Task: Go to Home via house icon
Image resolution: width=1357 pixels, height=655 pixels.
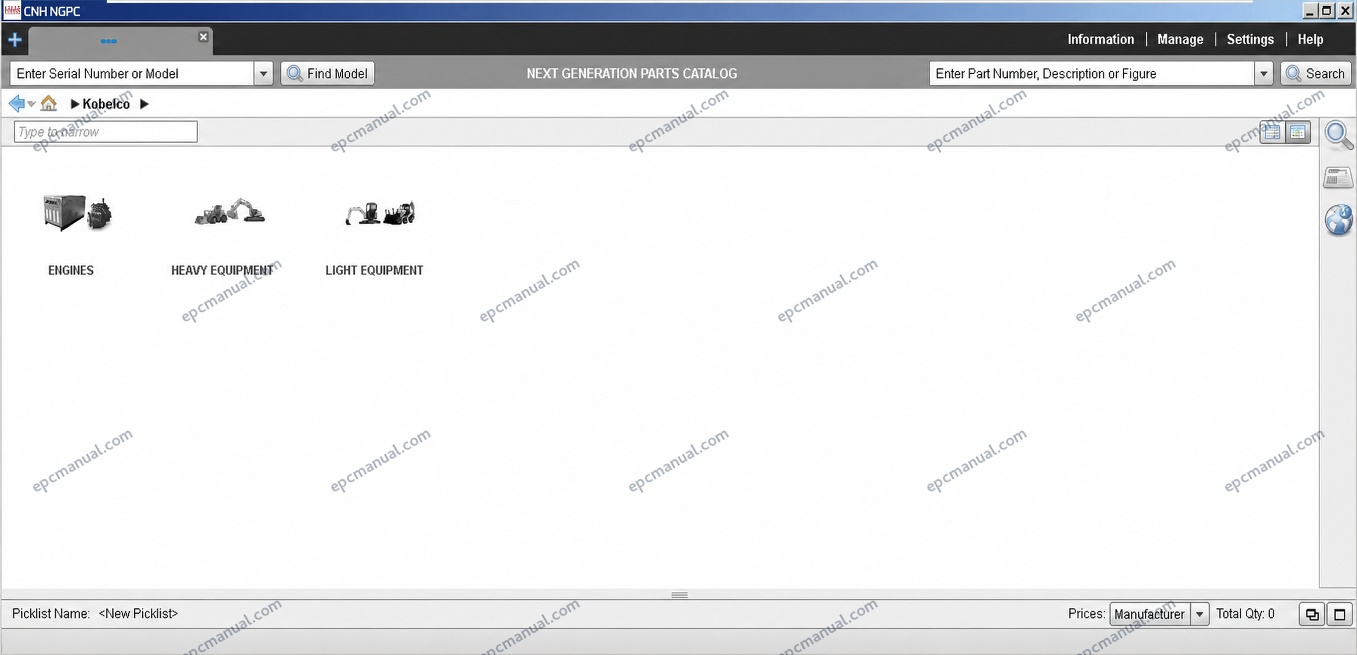Action: click(48, 103)
